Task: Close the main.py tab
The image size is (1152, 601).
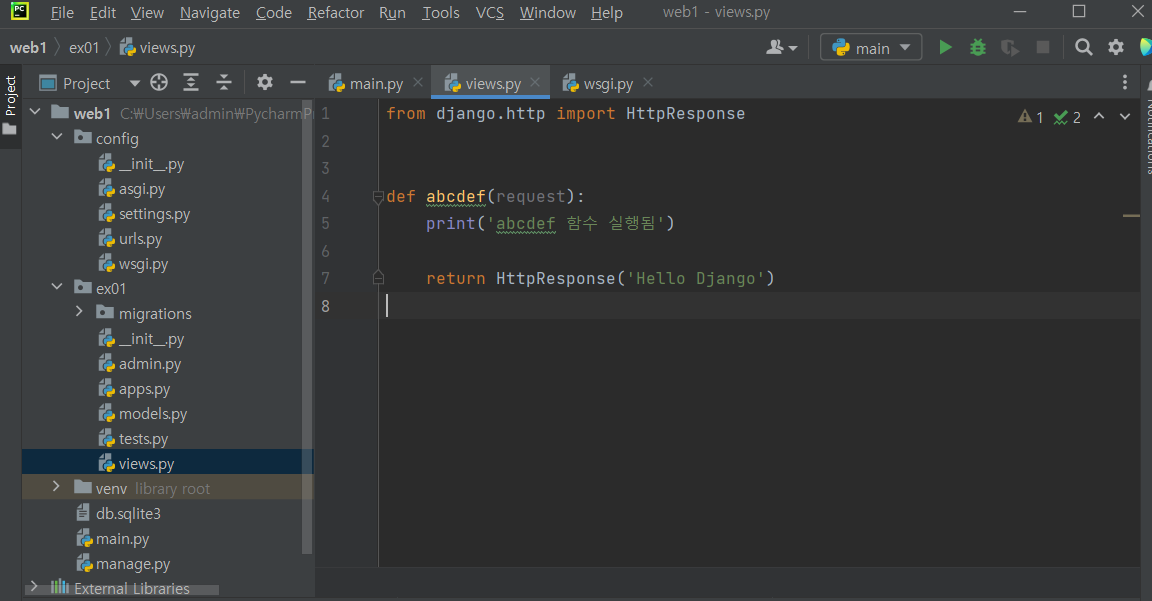Action: pyautogui.click(x=418, y=82)
